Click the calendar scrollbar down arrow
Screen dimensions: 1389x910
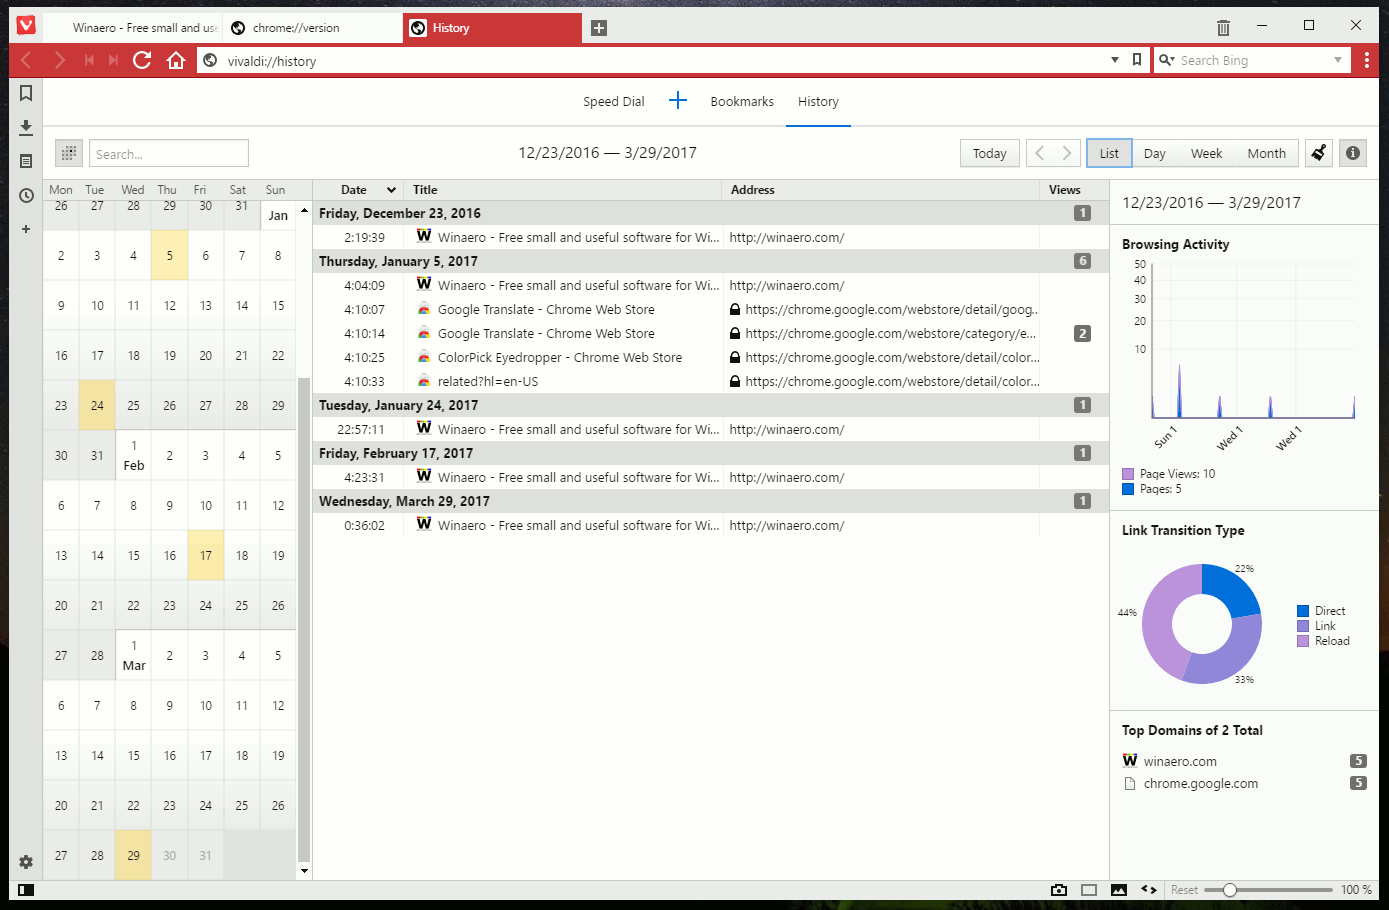(x=304, y=871)
